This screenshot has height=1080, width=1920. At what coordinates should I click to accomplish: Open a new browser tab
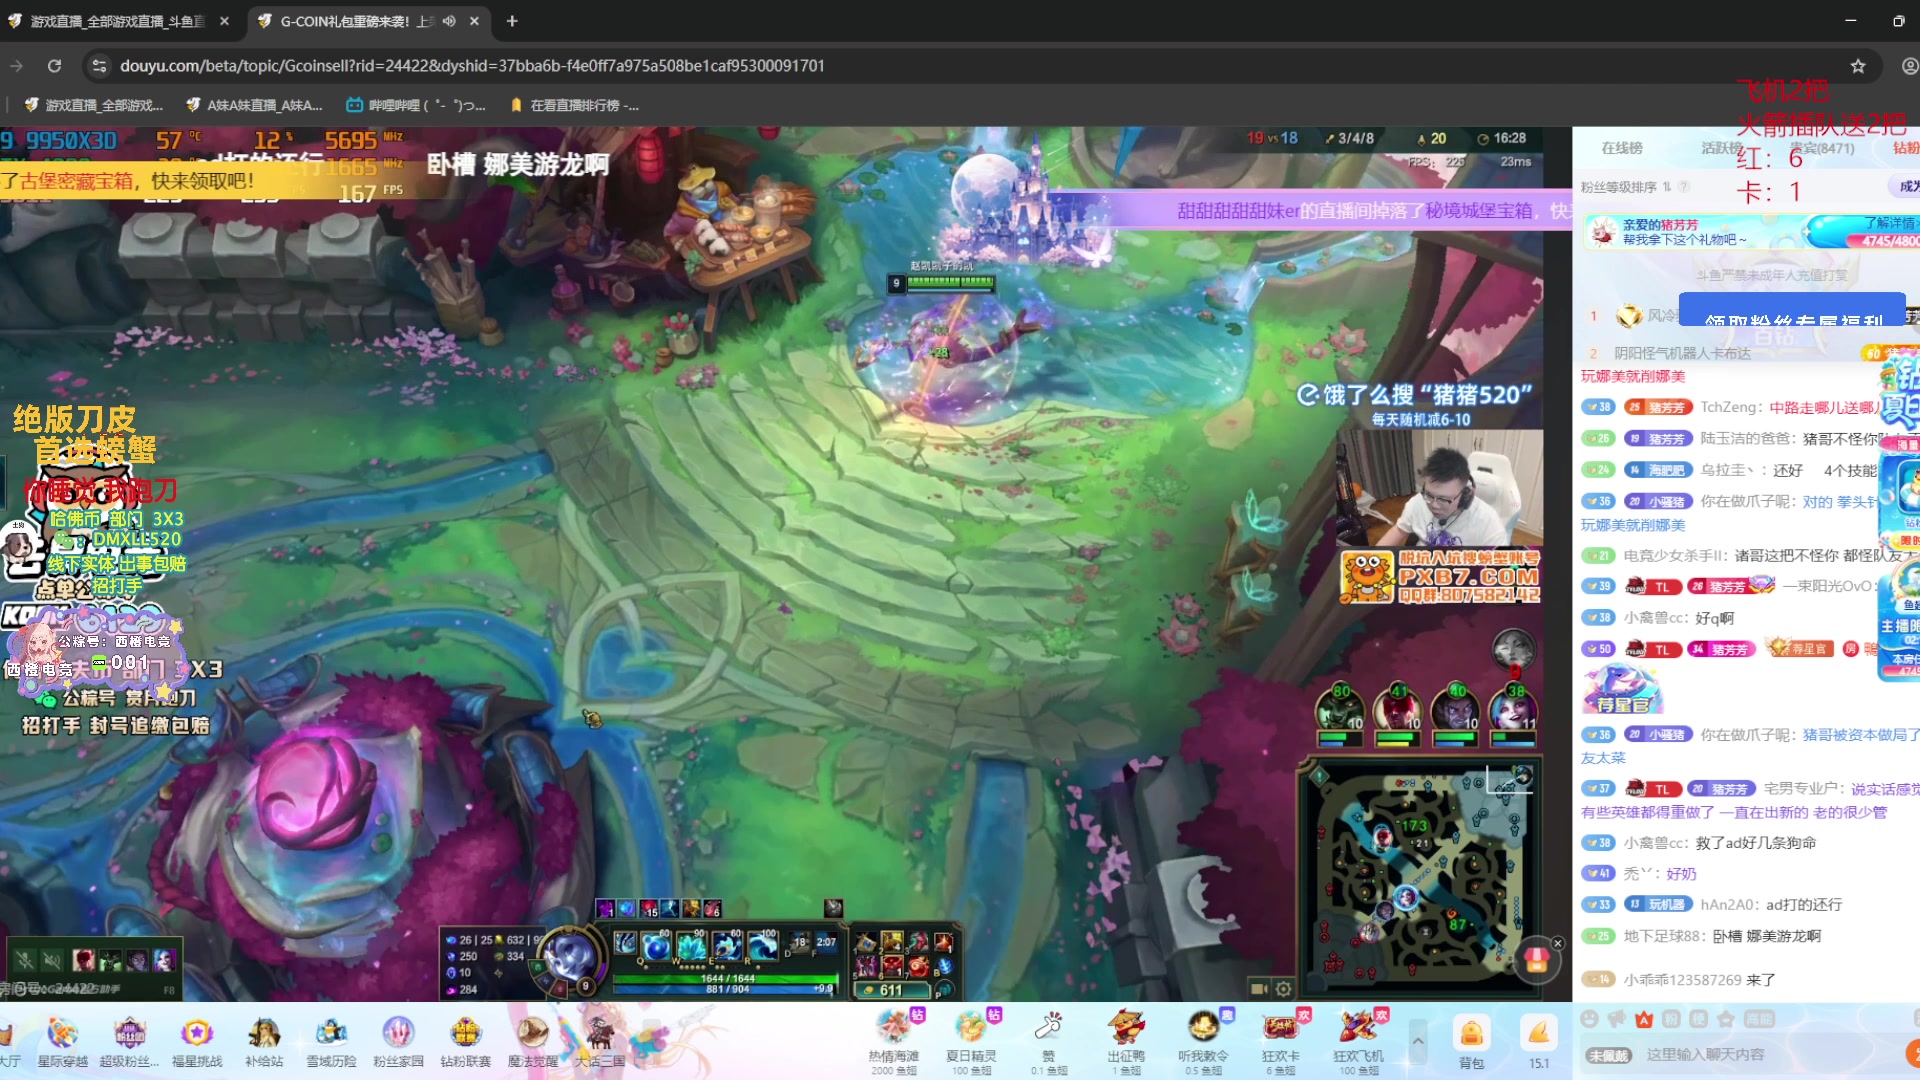(x=512, y=21)
